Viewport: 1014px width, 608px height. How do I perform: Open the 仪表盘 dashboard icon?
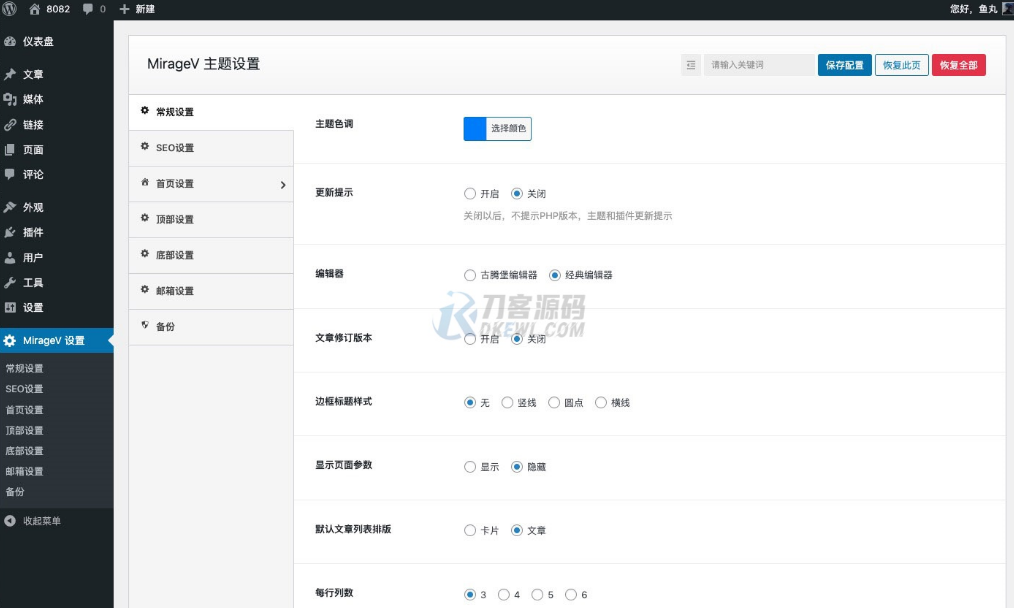coord(10,41)
